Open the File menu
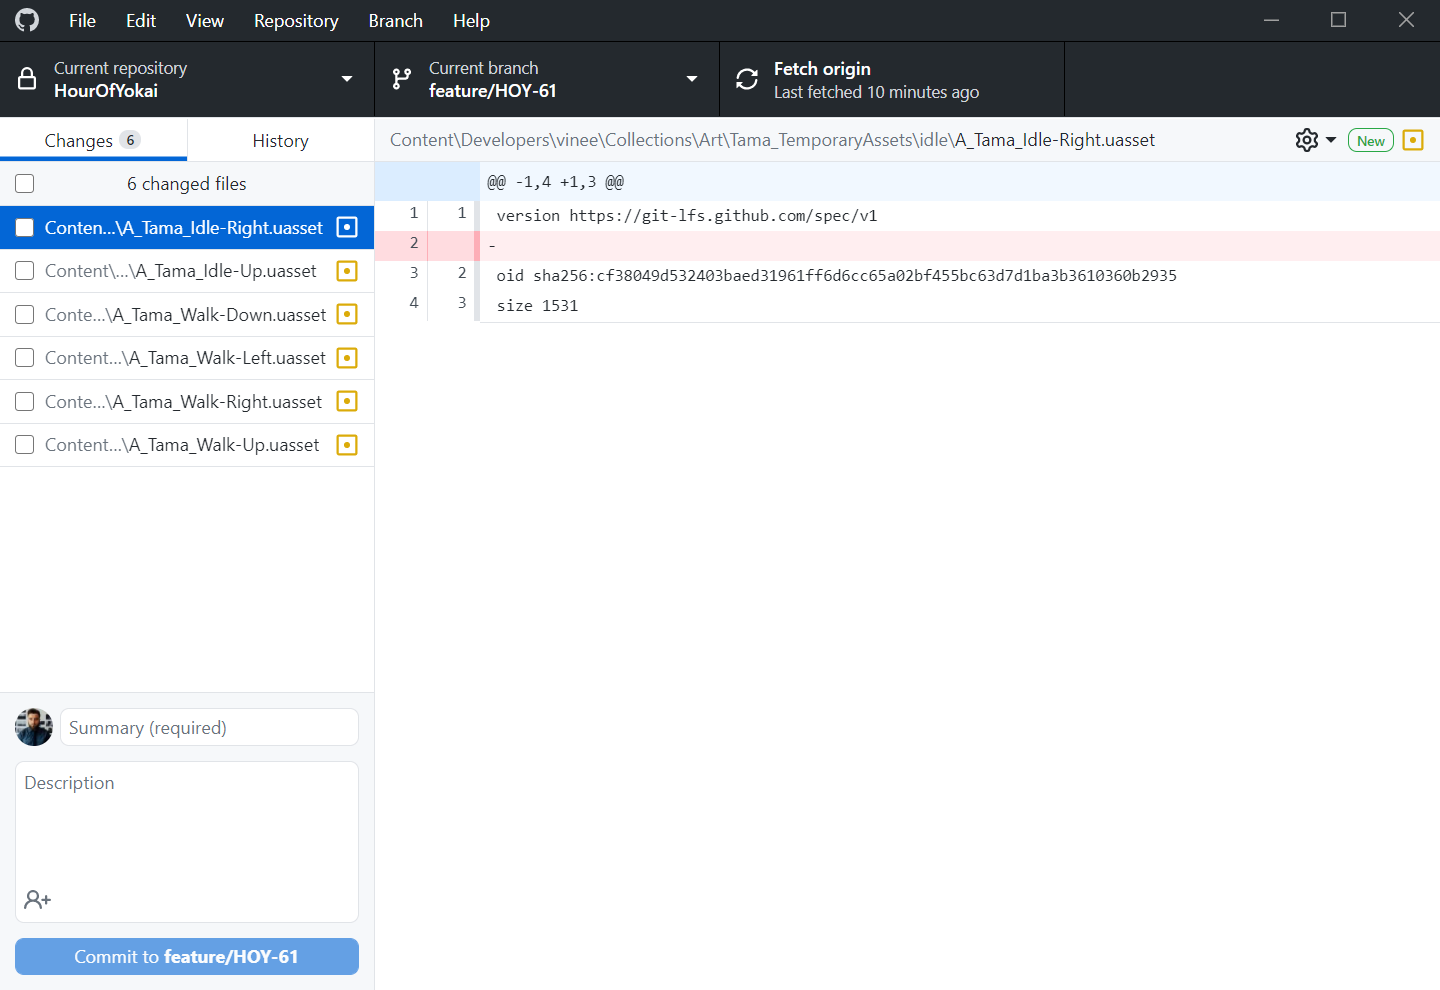The width and height of the screenshot is (1440, 990). 82,20
